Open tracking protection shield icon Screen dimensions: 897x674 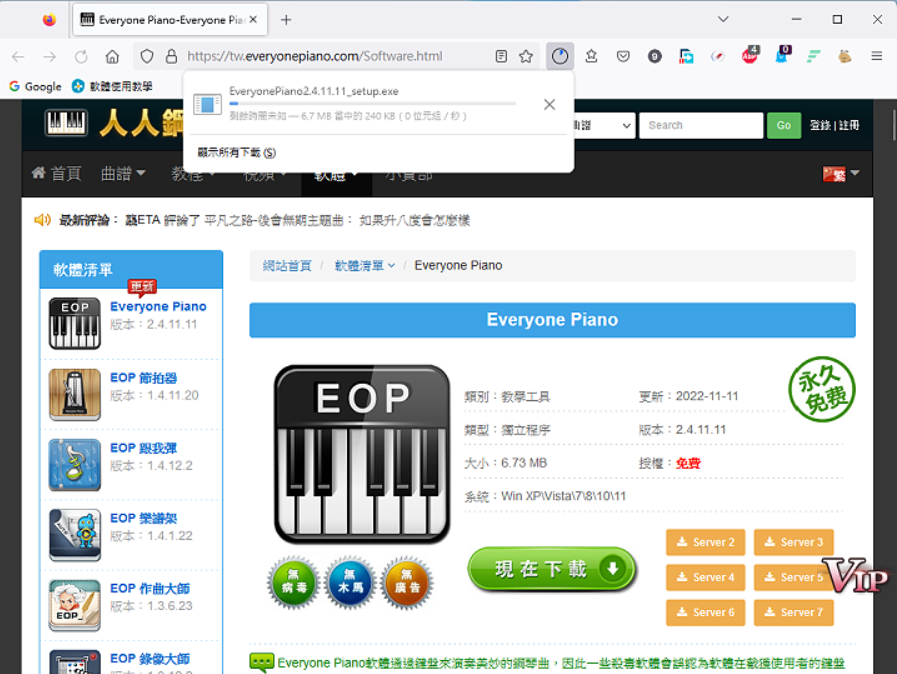pyautogui.click(x=147, y=56)
